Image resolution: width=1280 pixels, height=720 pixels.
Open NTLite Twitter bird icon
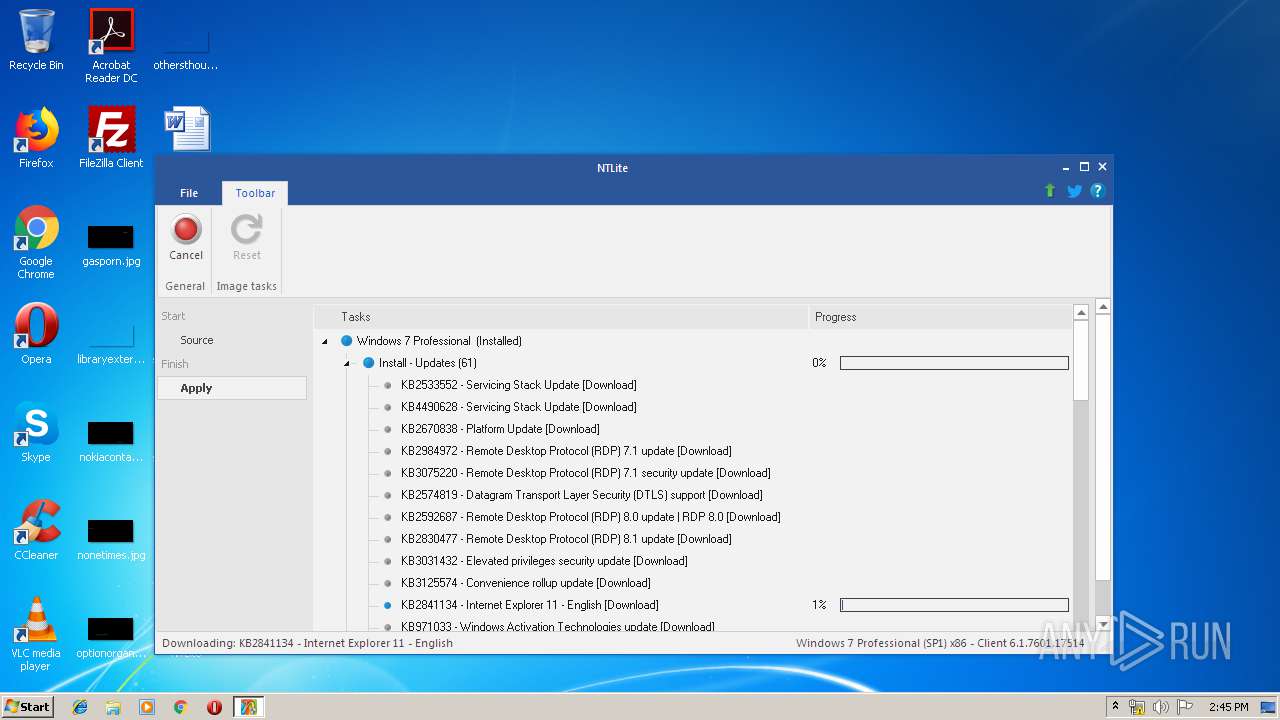[1074, 191]
